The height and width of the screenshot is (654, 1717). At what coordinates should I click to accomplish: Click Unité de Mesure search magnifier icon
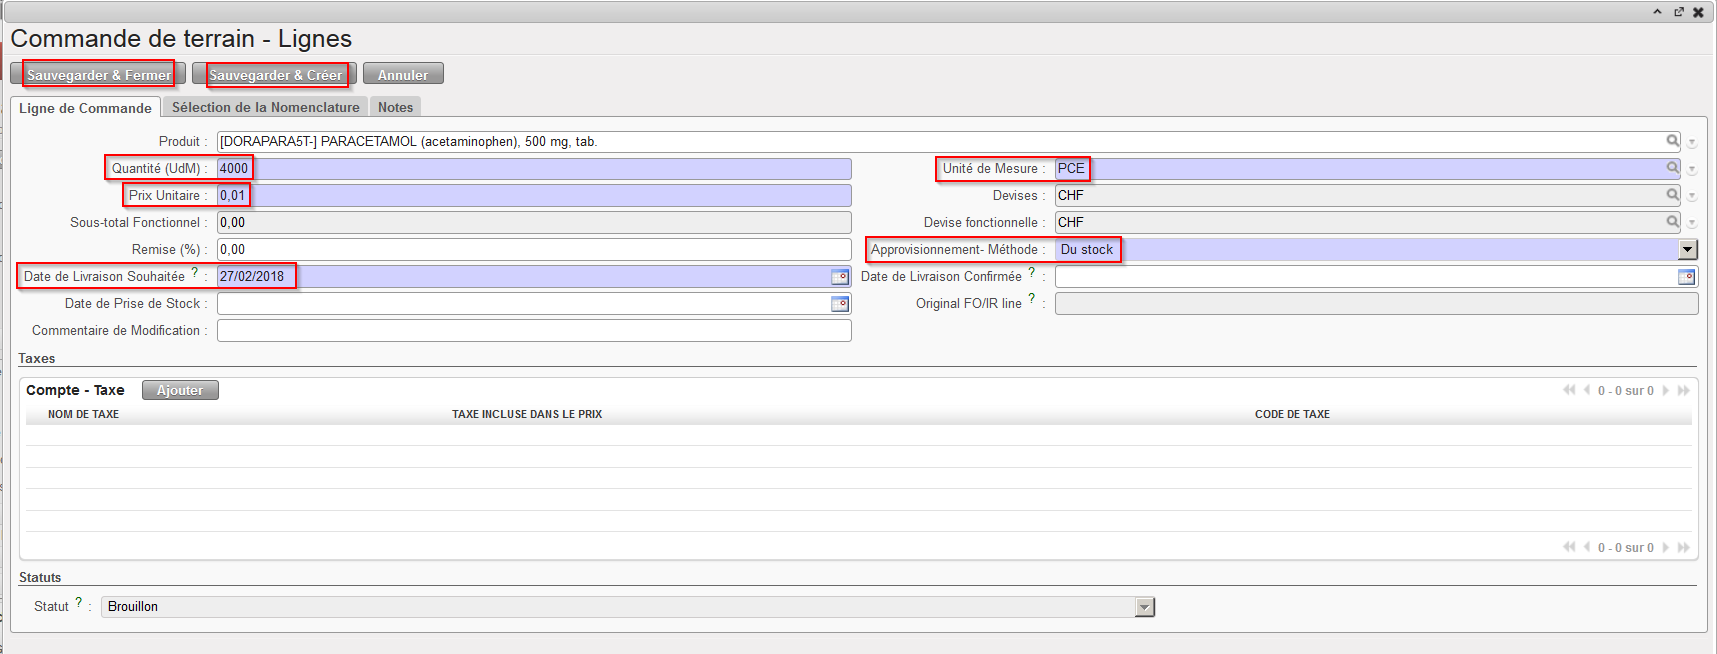tap(1672, 168)
